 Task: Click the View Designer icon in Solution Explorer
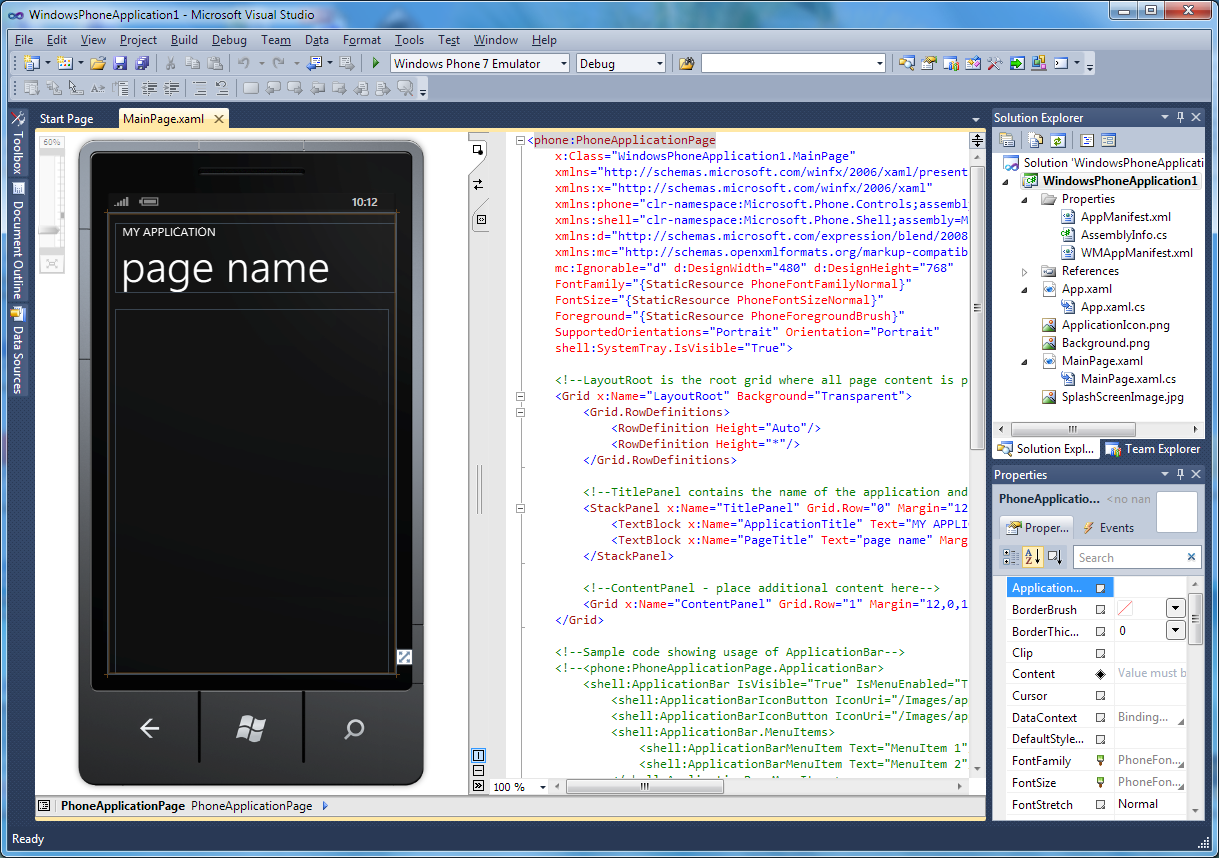point(1109,141)
